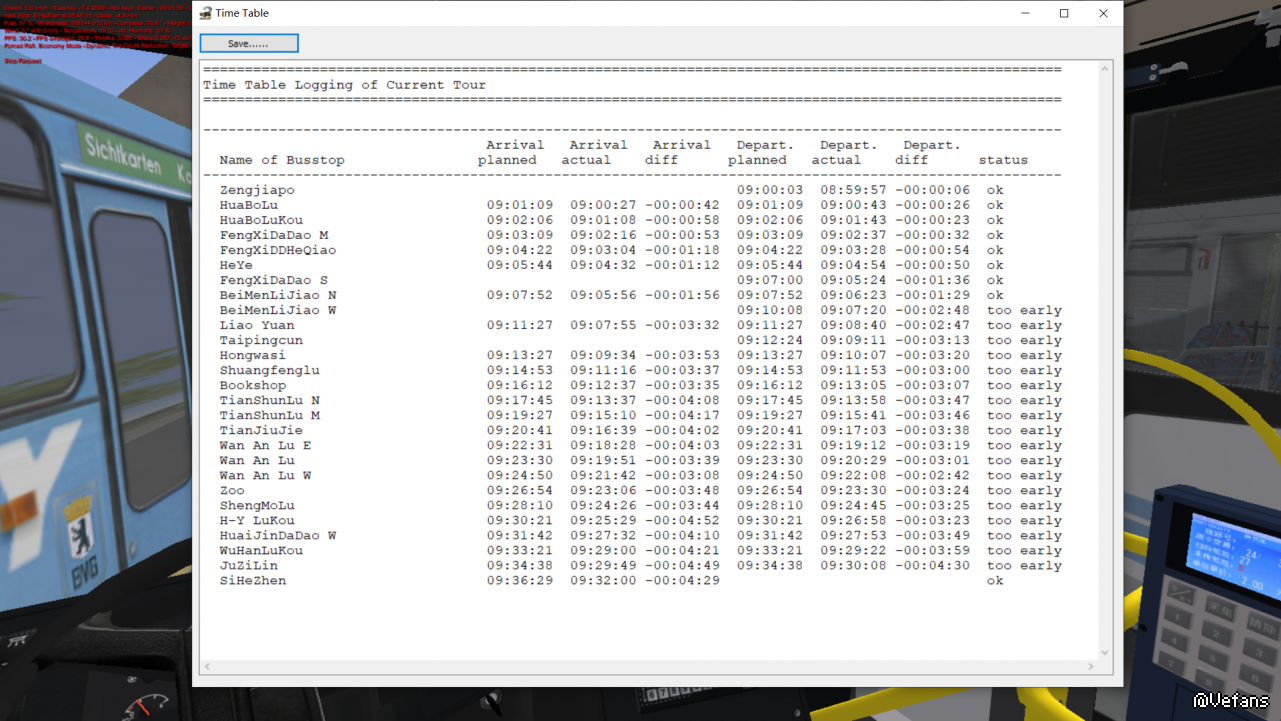This screenshot has width=1281, height=721.
Task: Close the Time Table window
Action: click(x=1103, y=13)
